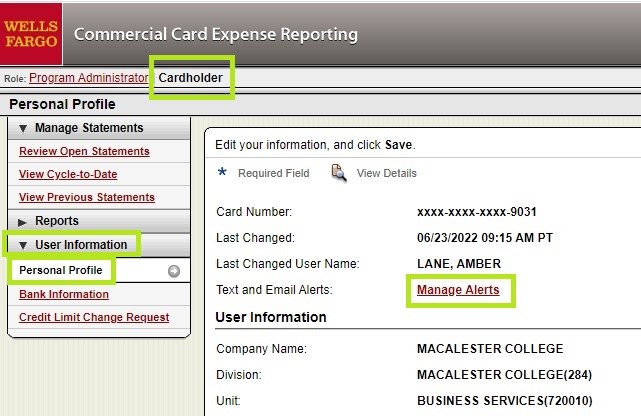
Task: Click the Company Name value MACALESTER COLLEGE
Action: coord(490,349)
